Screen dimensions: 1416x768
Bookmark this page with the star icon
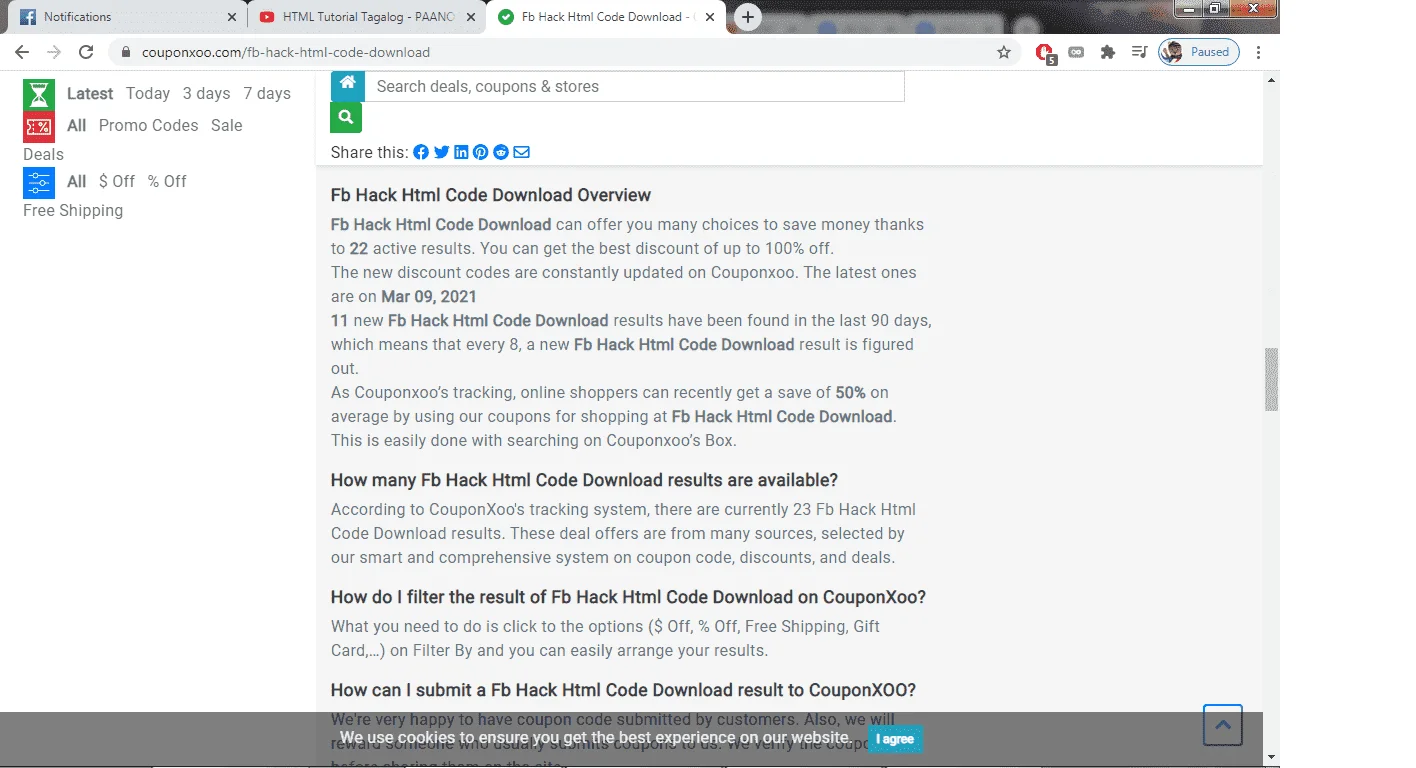tap(1004, 52)
